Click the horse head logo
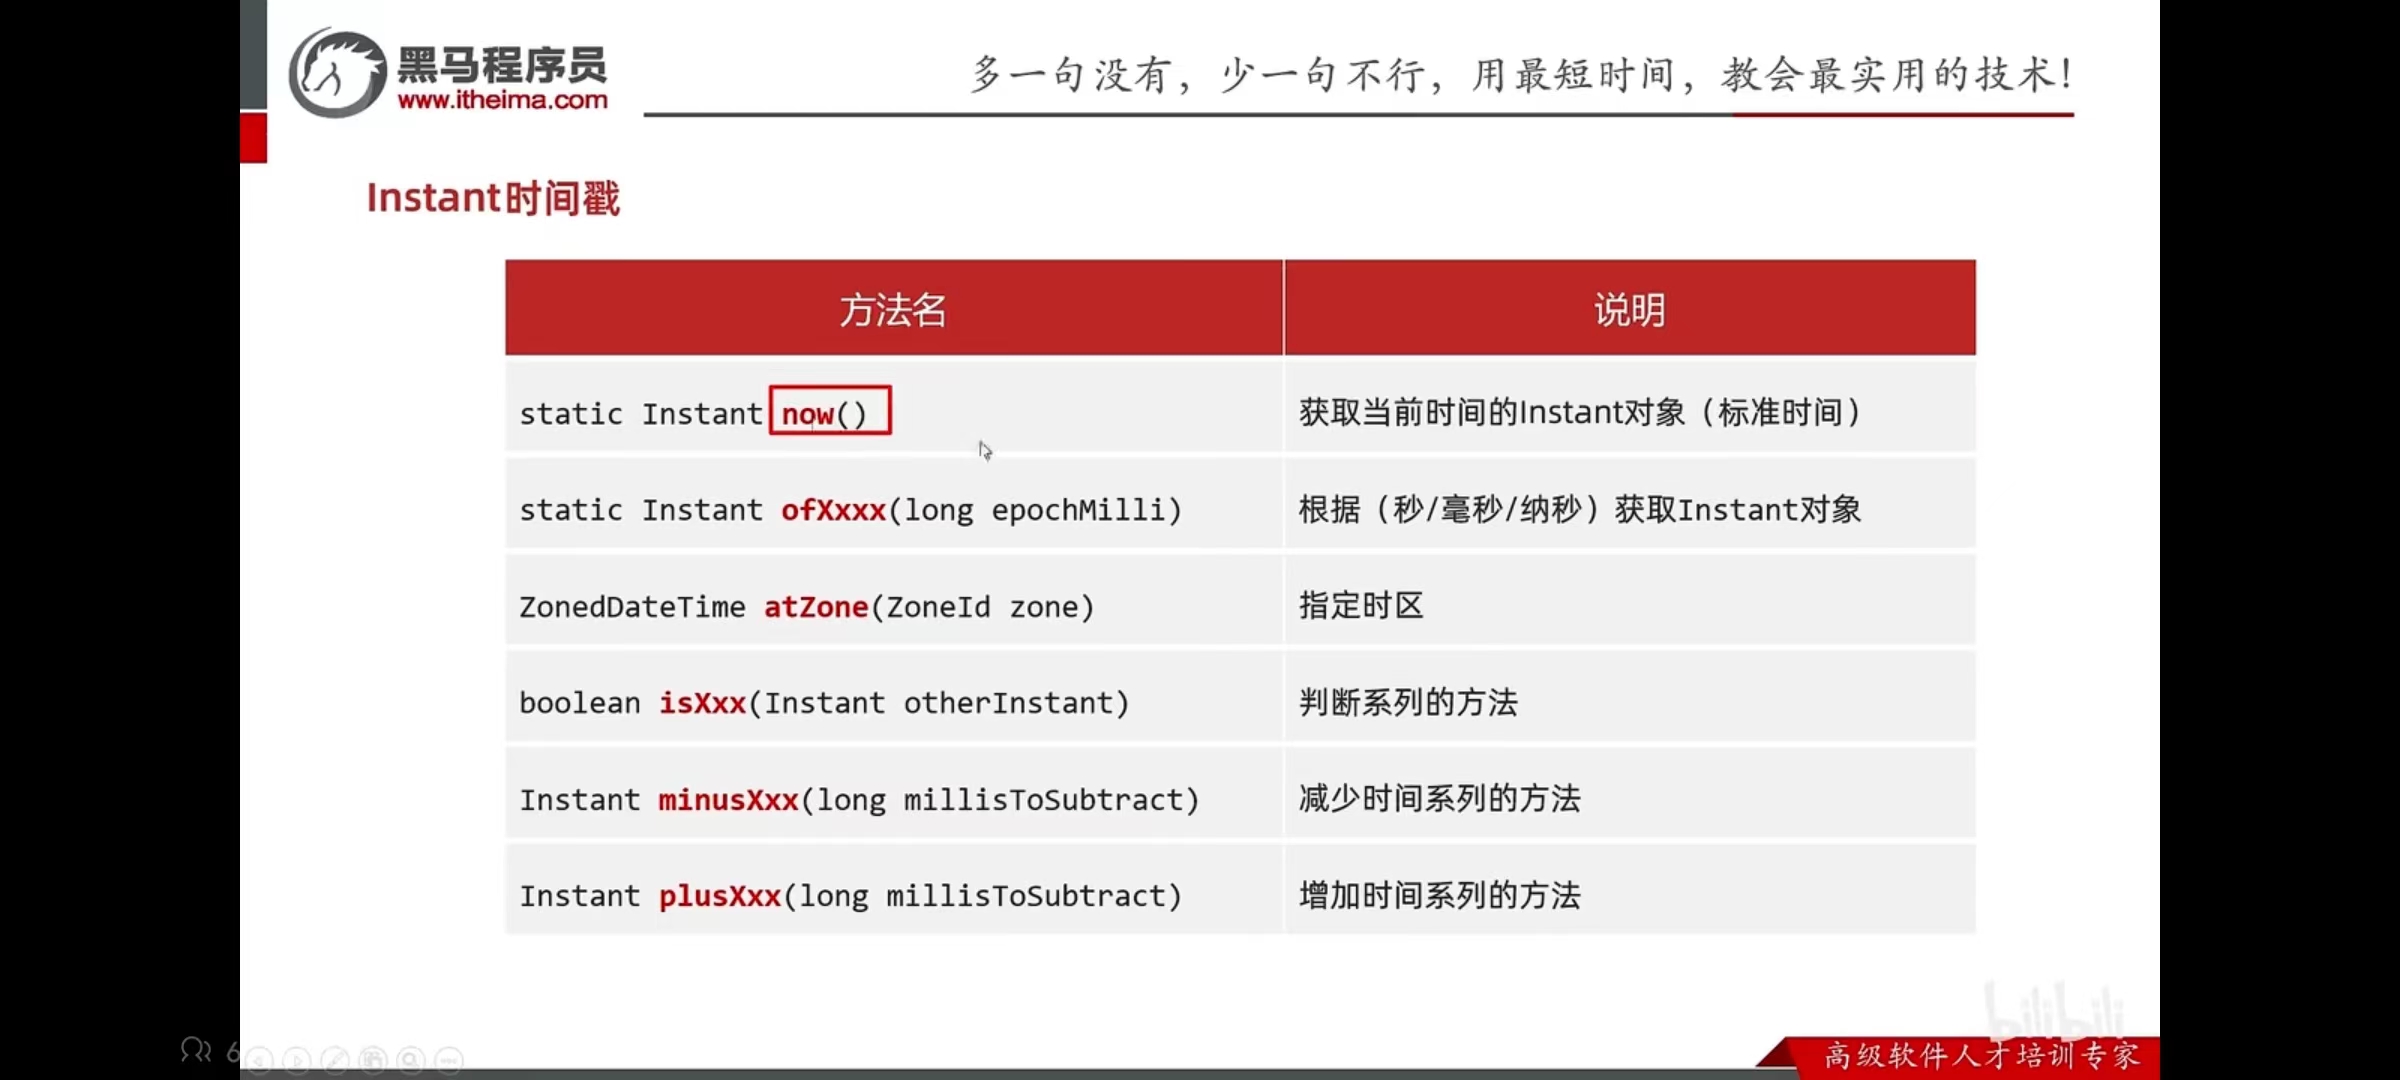Image resolution: width=2400 pixels, height=1080 pixels. point(337,73)
